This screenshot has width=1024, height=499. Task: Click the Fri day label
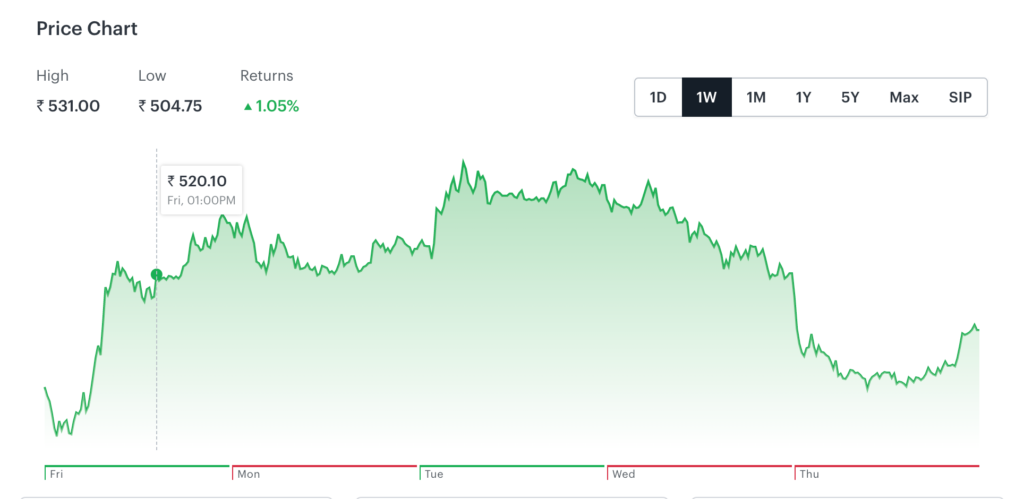(x=56, y=474)
